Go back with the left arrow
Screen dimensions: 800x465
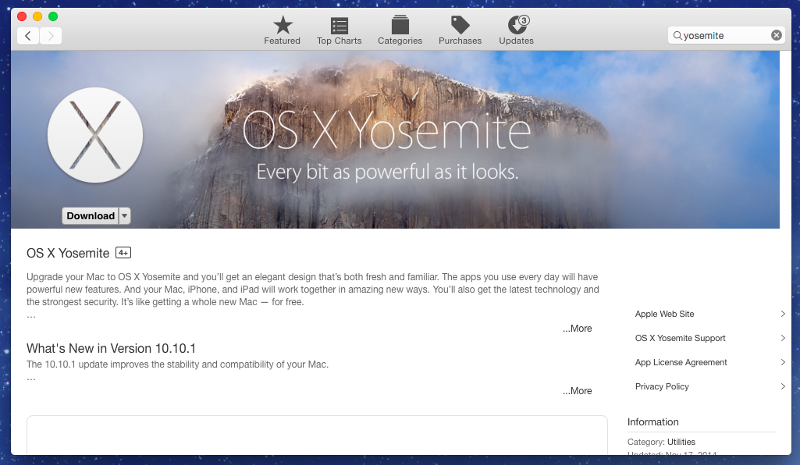(28, 36)
